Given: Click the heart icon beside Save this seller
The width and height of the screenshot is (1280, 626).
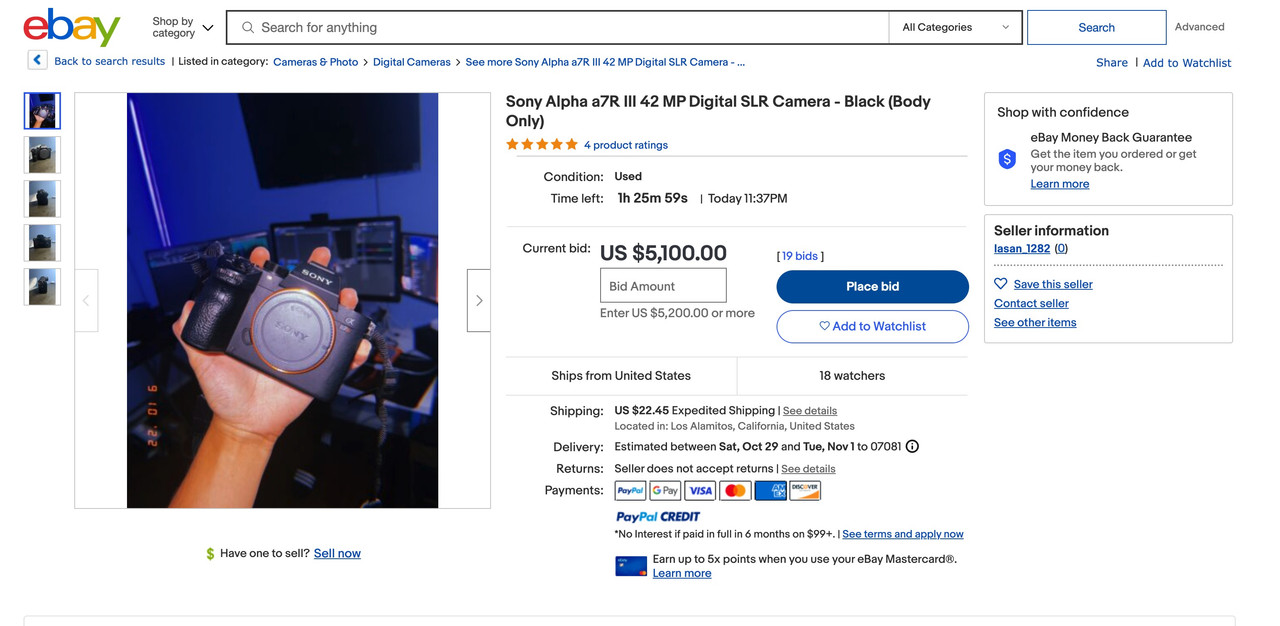Looking at the screenshot, I should pos(1001,284).
